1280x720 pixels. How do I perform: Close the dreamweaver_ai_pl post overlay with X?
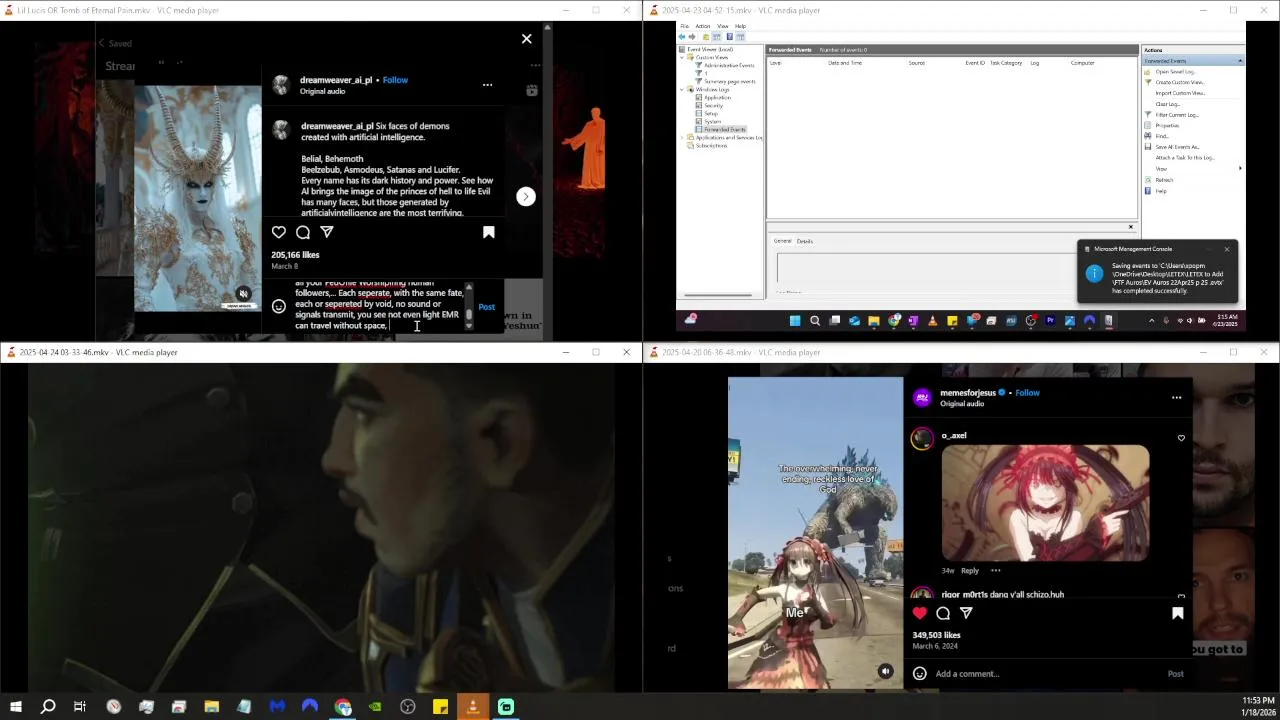[x=527, y=39]
